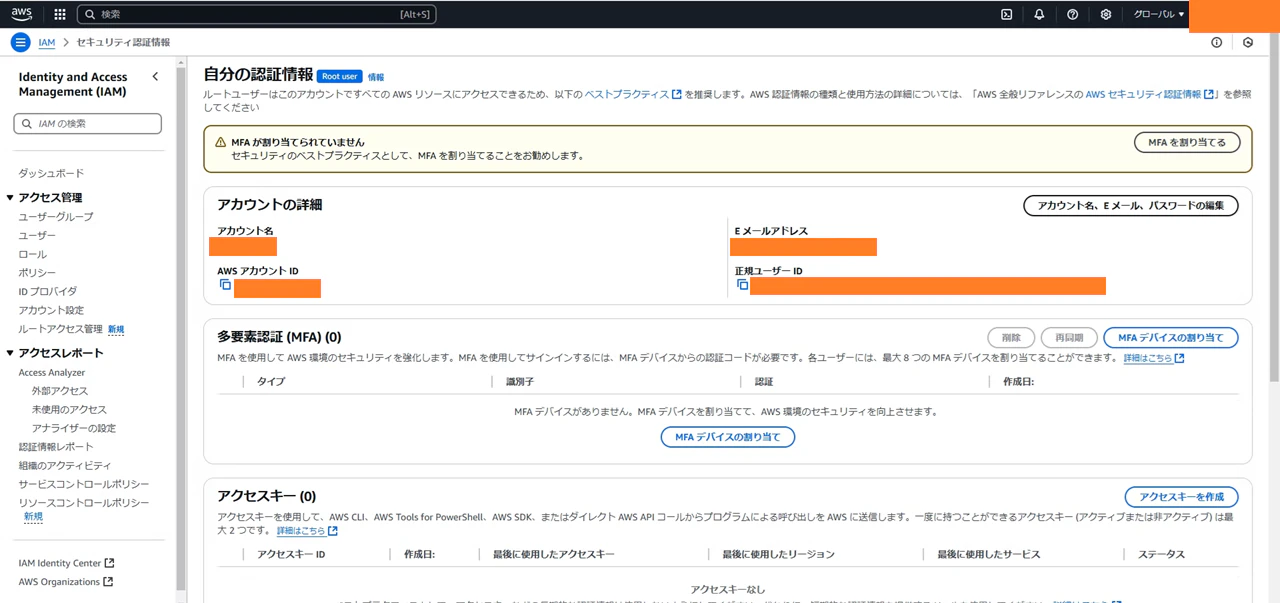The width and height of the screenshot is (1280, 603).
Task: Click the AWS logo home icon
Action: pyautogui.click(x=22, y=14)
